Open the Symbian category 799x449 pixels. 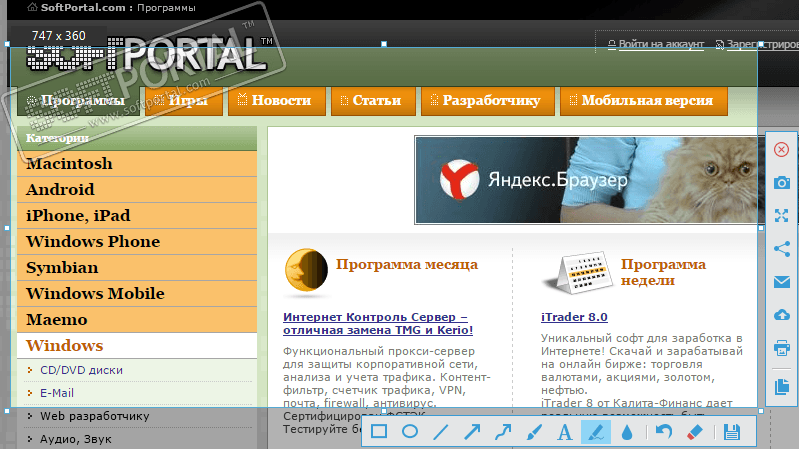click(137, 268)
